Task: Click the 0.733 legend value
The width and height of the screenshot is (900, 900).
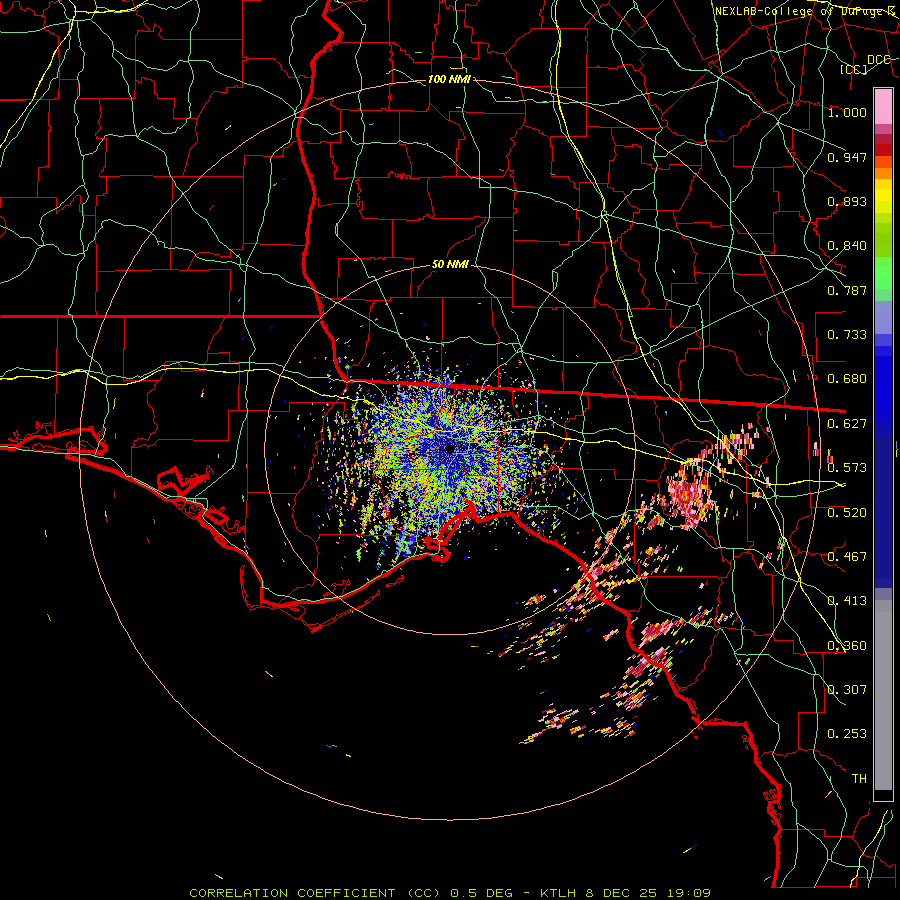Action: coord(847,335)
